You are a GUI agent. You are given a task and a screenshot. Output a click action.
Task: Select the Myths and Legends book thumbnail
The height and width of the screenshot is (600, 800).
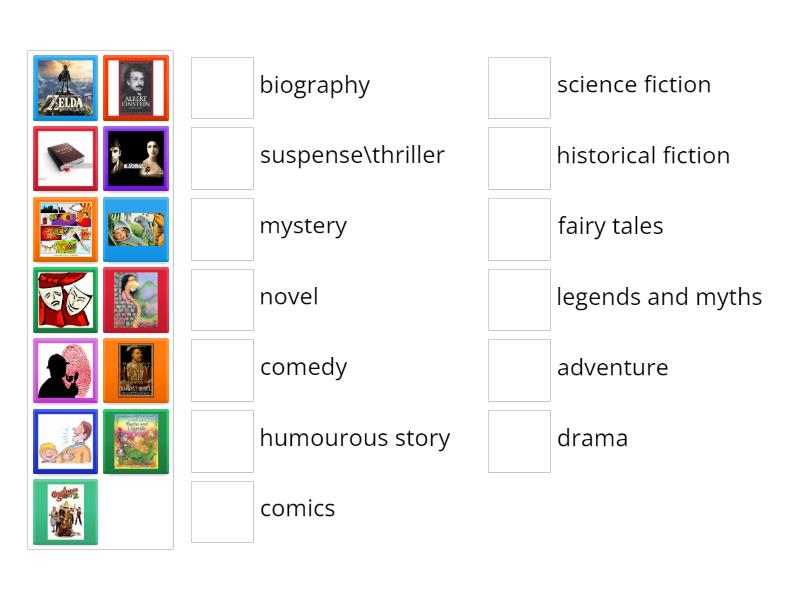(x=135, y=440)
